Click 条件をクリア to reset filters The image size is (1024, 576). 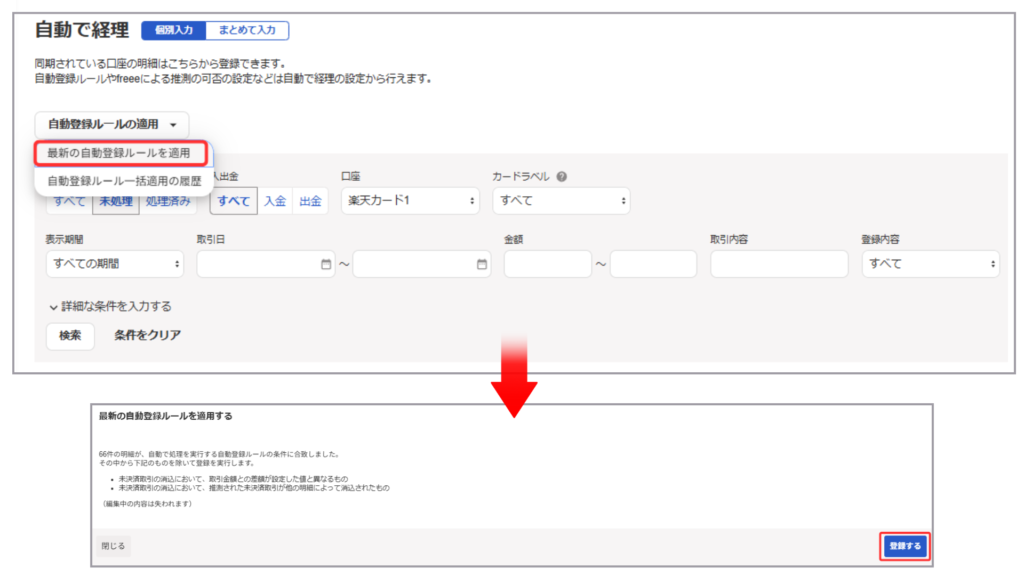pyautogui.click(x=148, y=336)
